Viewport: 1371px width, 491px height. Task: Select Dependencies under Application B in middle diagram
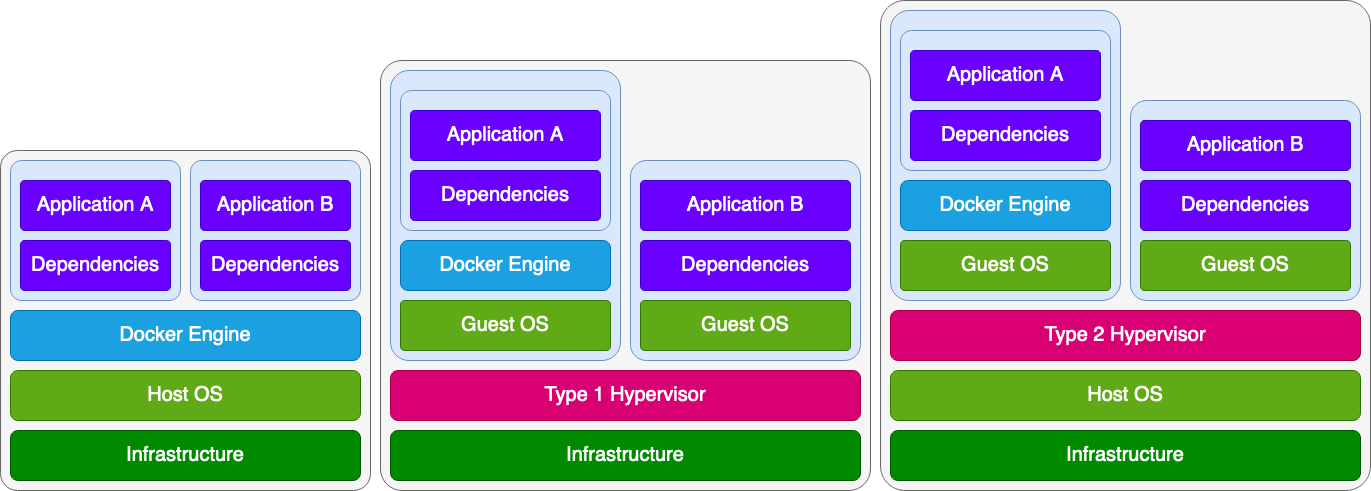pyautogui.click(x=745, y=265)
